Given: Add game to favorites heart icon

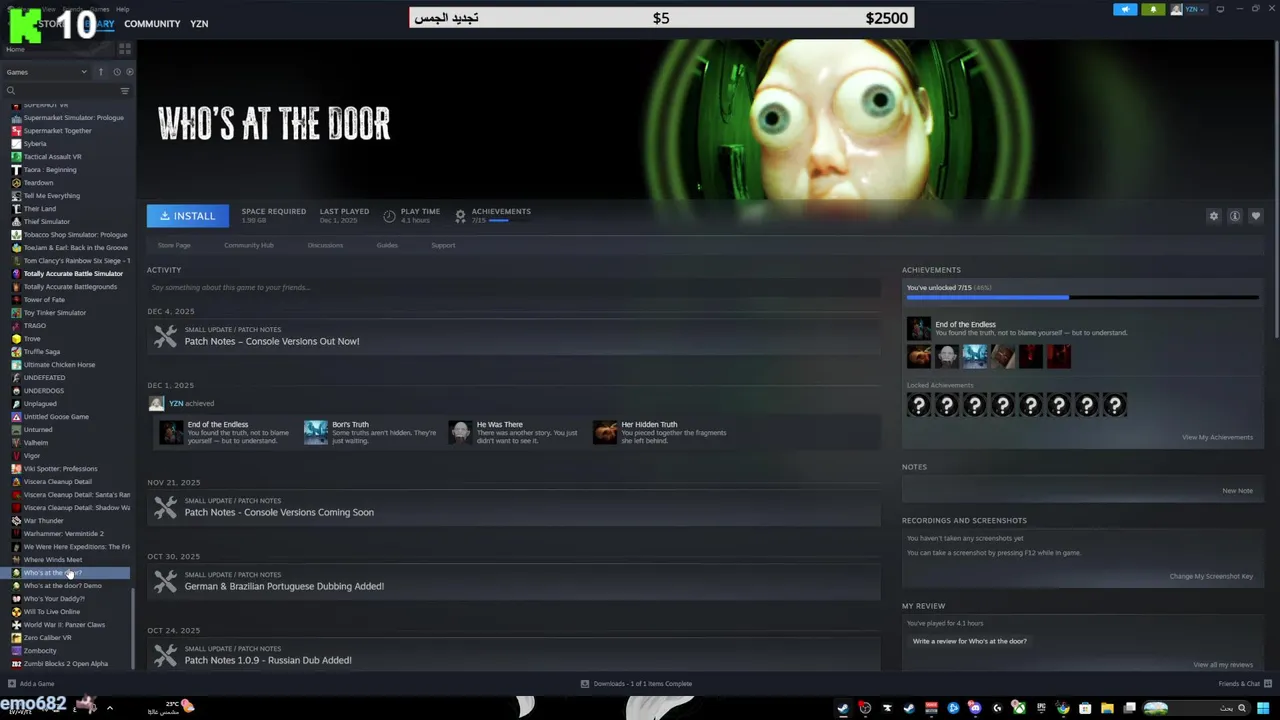Looking at the screenshot, I should [x=1256, y=216].
